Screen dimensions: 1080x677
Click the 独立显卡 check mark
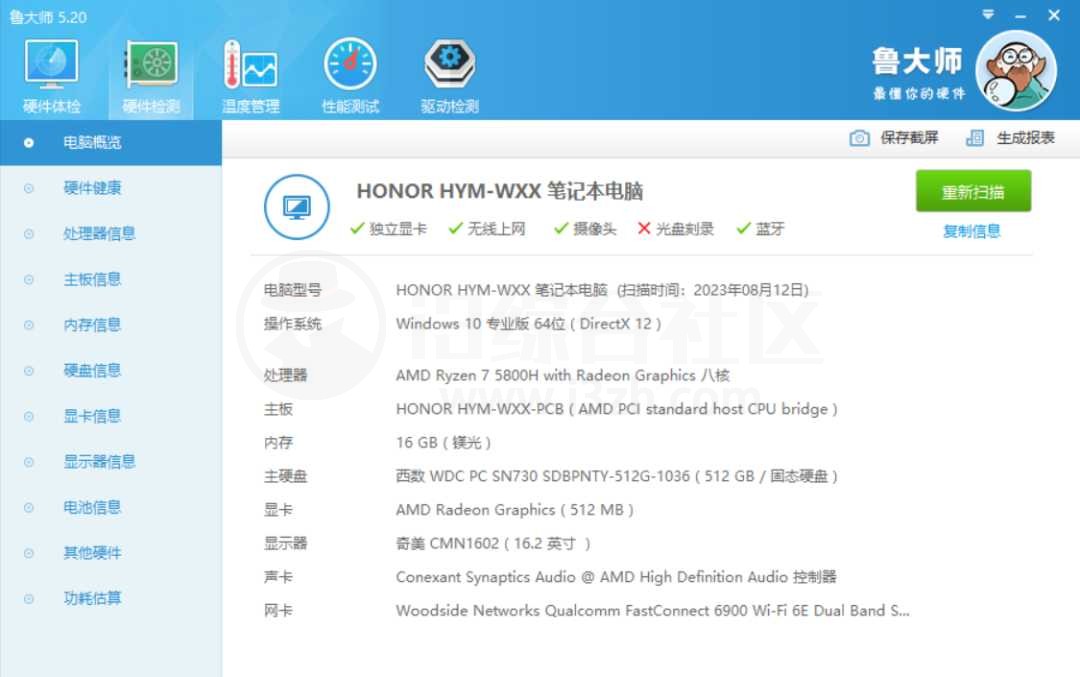(x=357, y=229)
